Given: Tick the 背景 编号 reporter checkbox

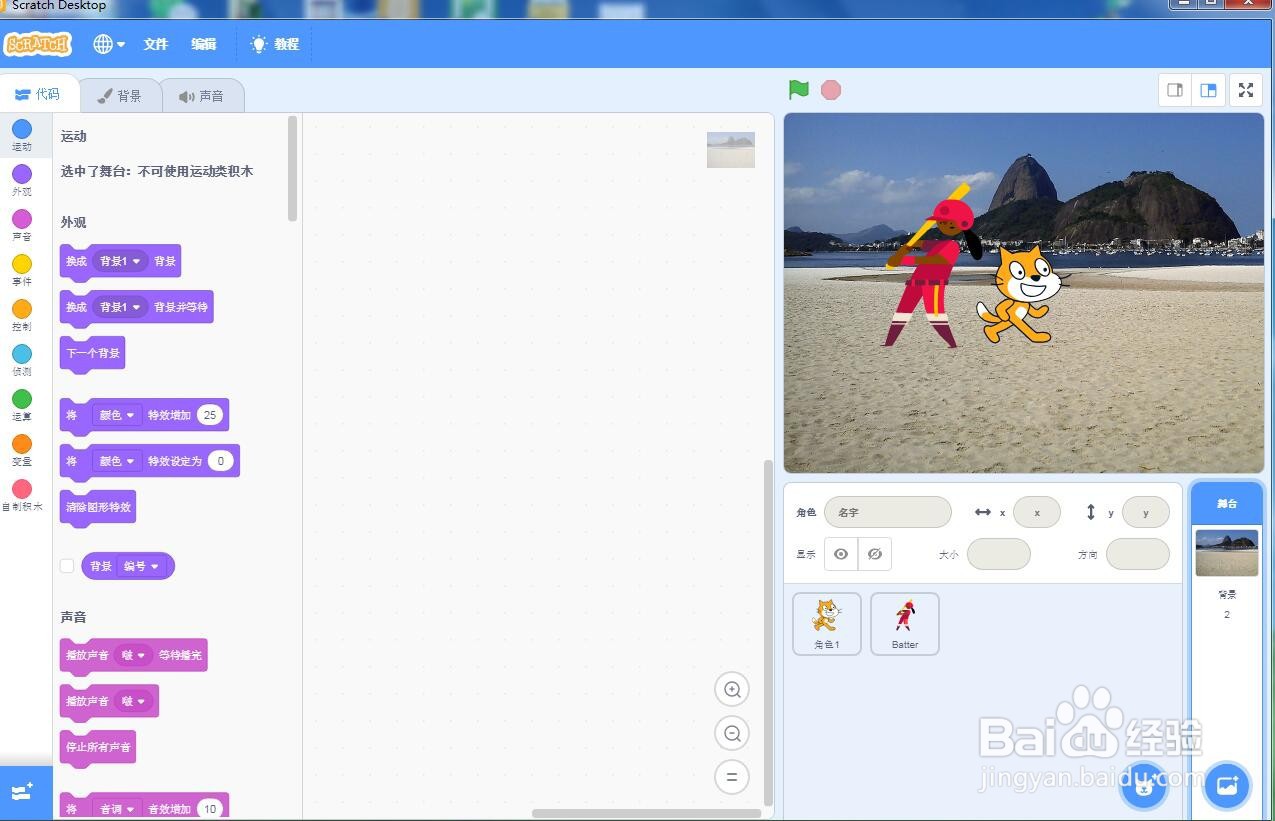Looking at the screenshot, I should [x=67, y=566].
